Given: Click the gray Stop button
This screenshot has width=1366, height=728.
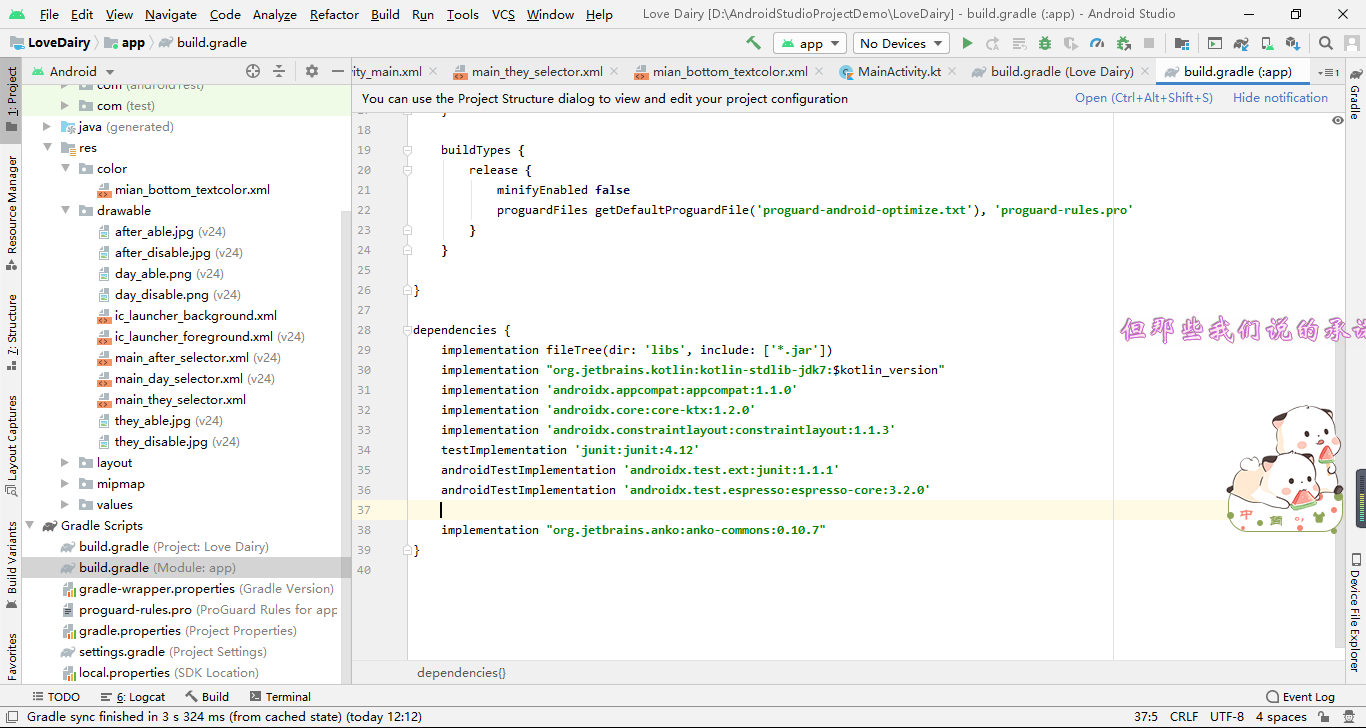Looking at the screenshot, I should (x=1149, y=43).
